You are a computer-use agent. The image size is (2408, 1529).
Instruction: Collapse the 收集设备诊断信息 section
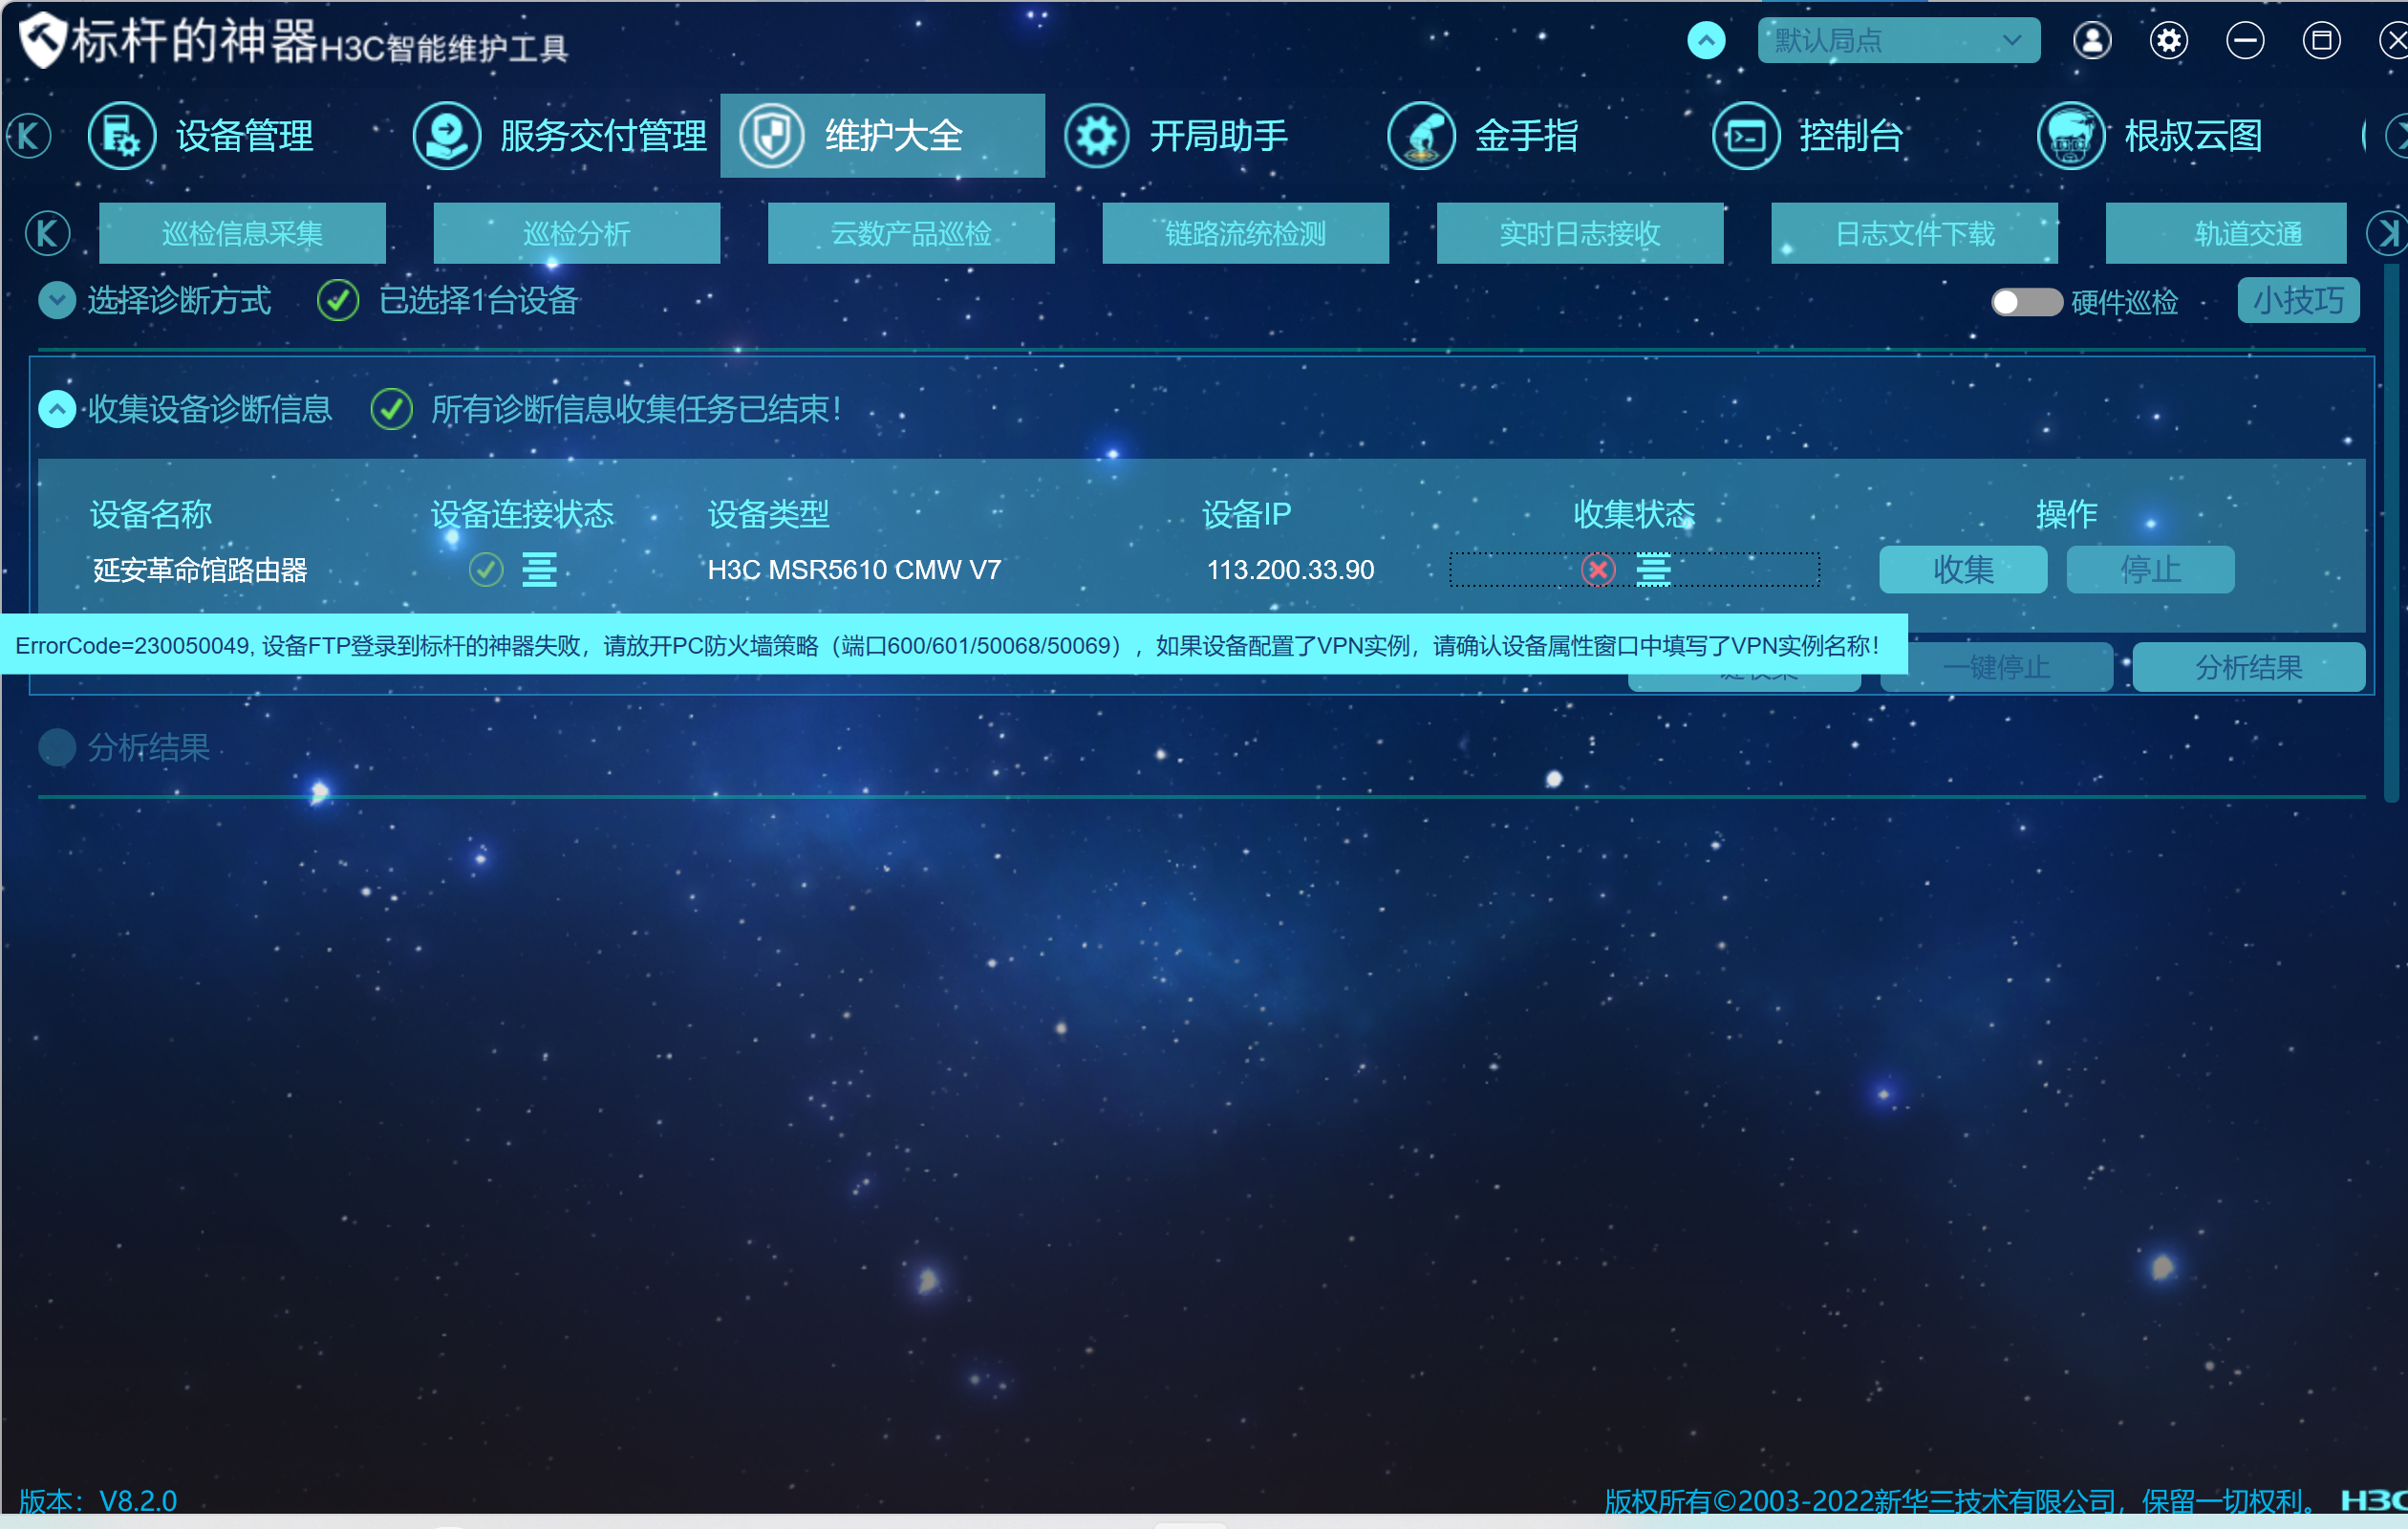[x=57, y=409]
